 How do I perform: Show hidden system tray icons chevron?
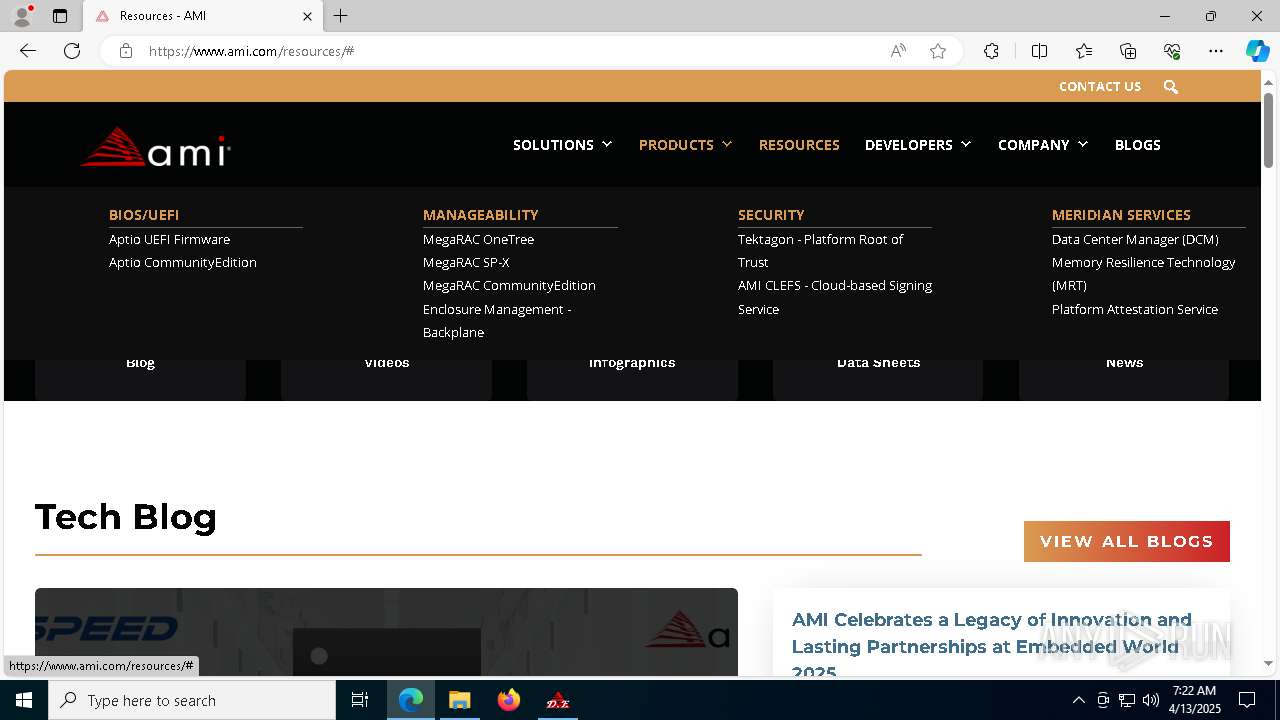(1078, 700)
